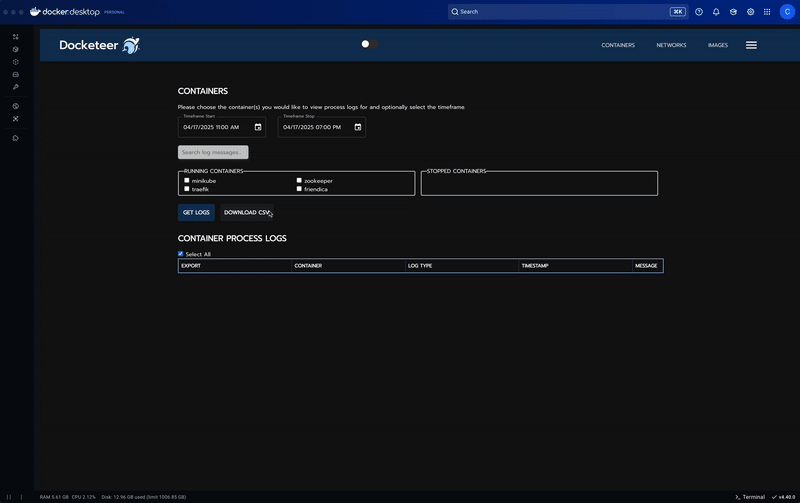Click the PERSONAL plan badge
Screen dimensions: 800x503
pos(114,12)
